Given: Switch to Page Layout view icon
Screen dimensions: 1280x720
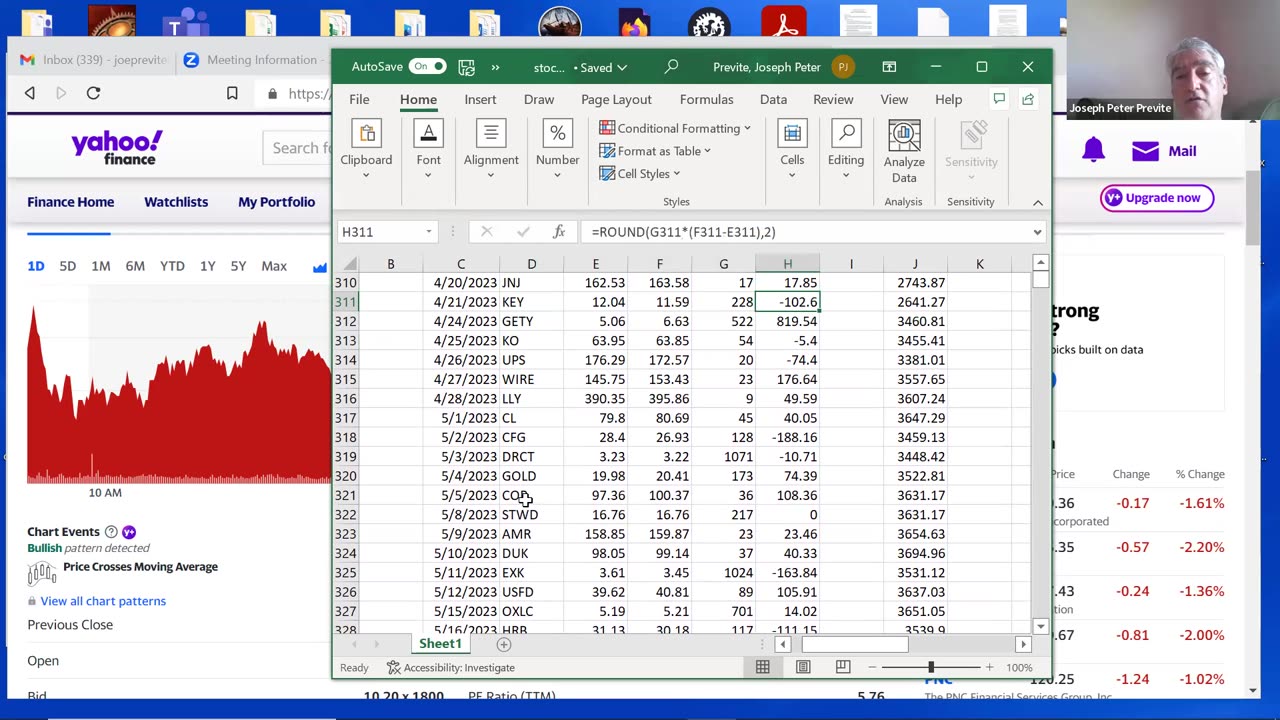Looking at the screenshot, I should tap(803, 667).
